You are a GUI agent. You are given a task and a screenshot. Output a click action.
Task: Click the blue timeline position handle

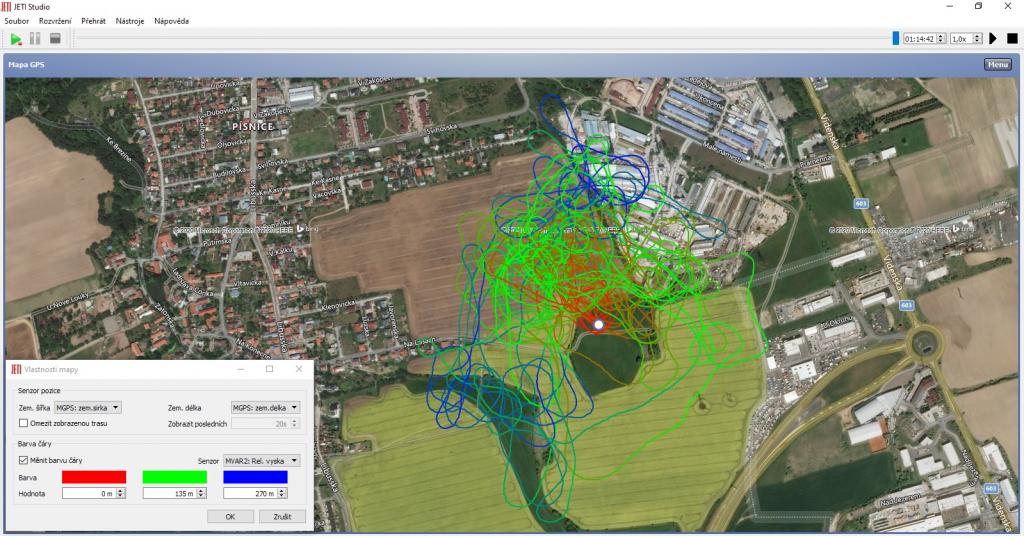(x=896, y=39)
